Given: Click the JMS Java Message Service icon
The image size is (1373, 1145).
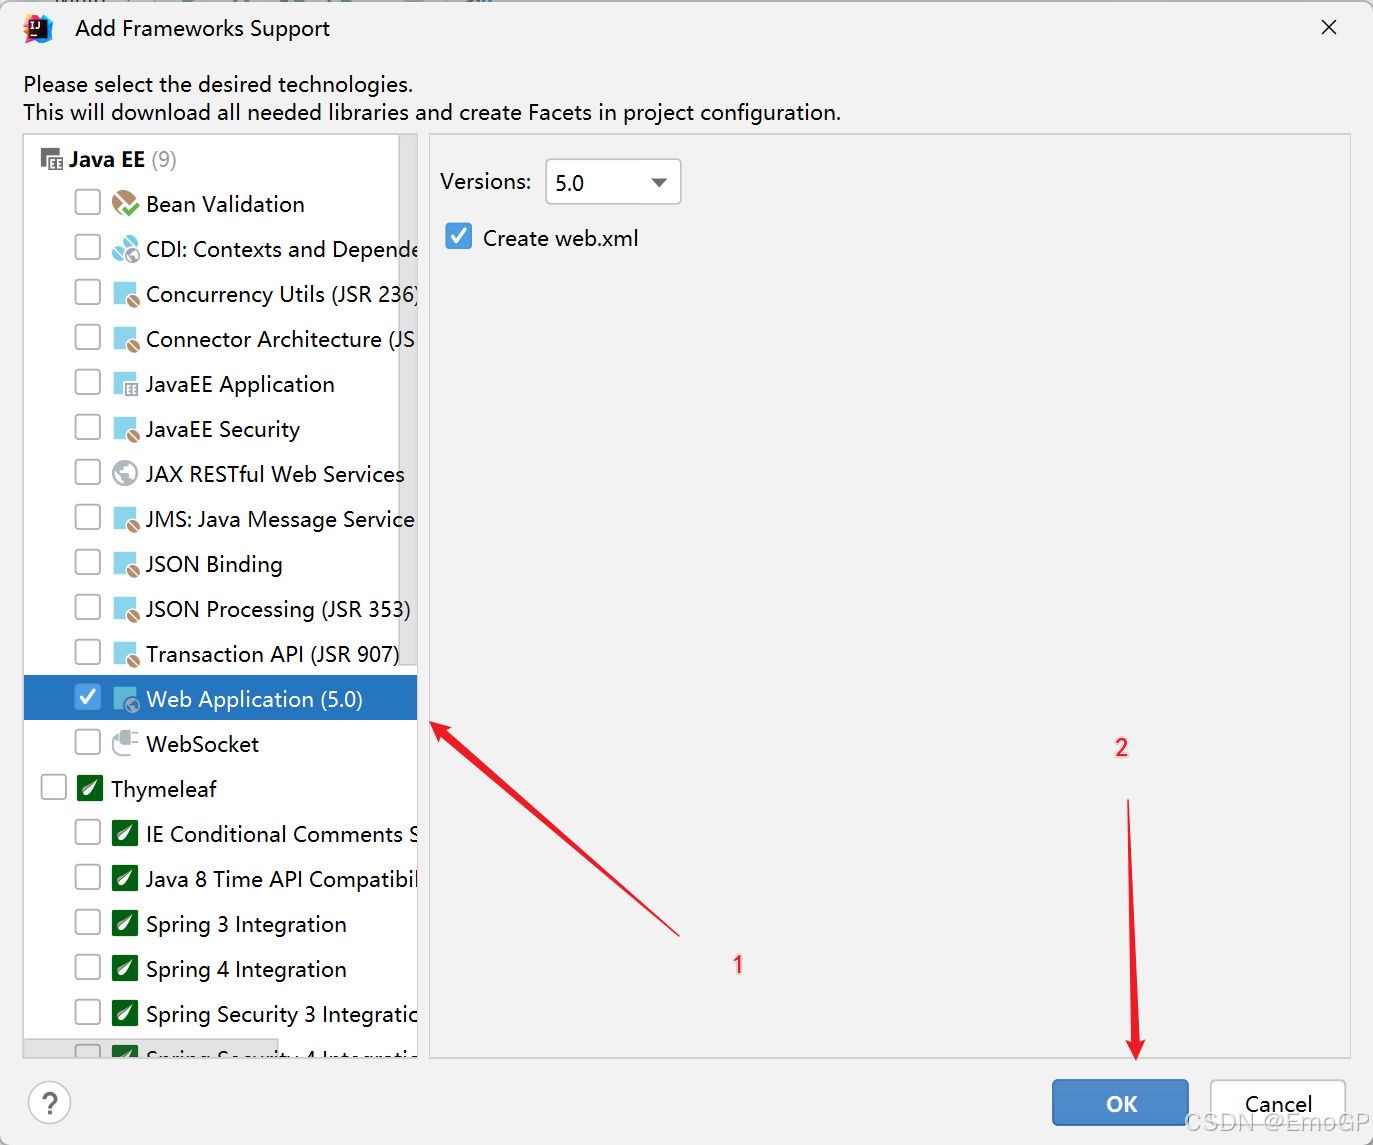Looking at the screenshot, I should pos(125,519).
